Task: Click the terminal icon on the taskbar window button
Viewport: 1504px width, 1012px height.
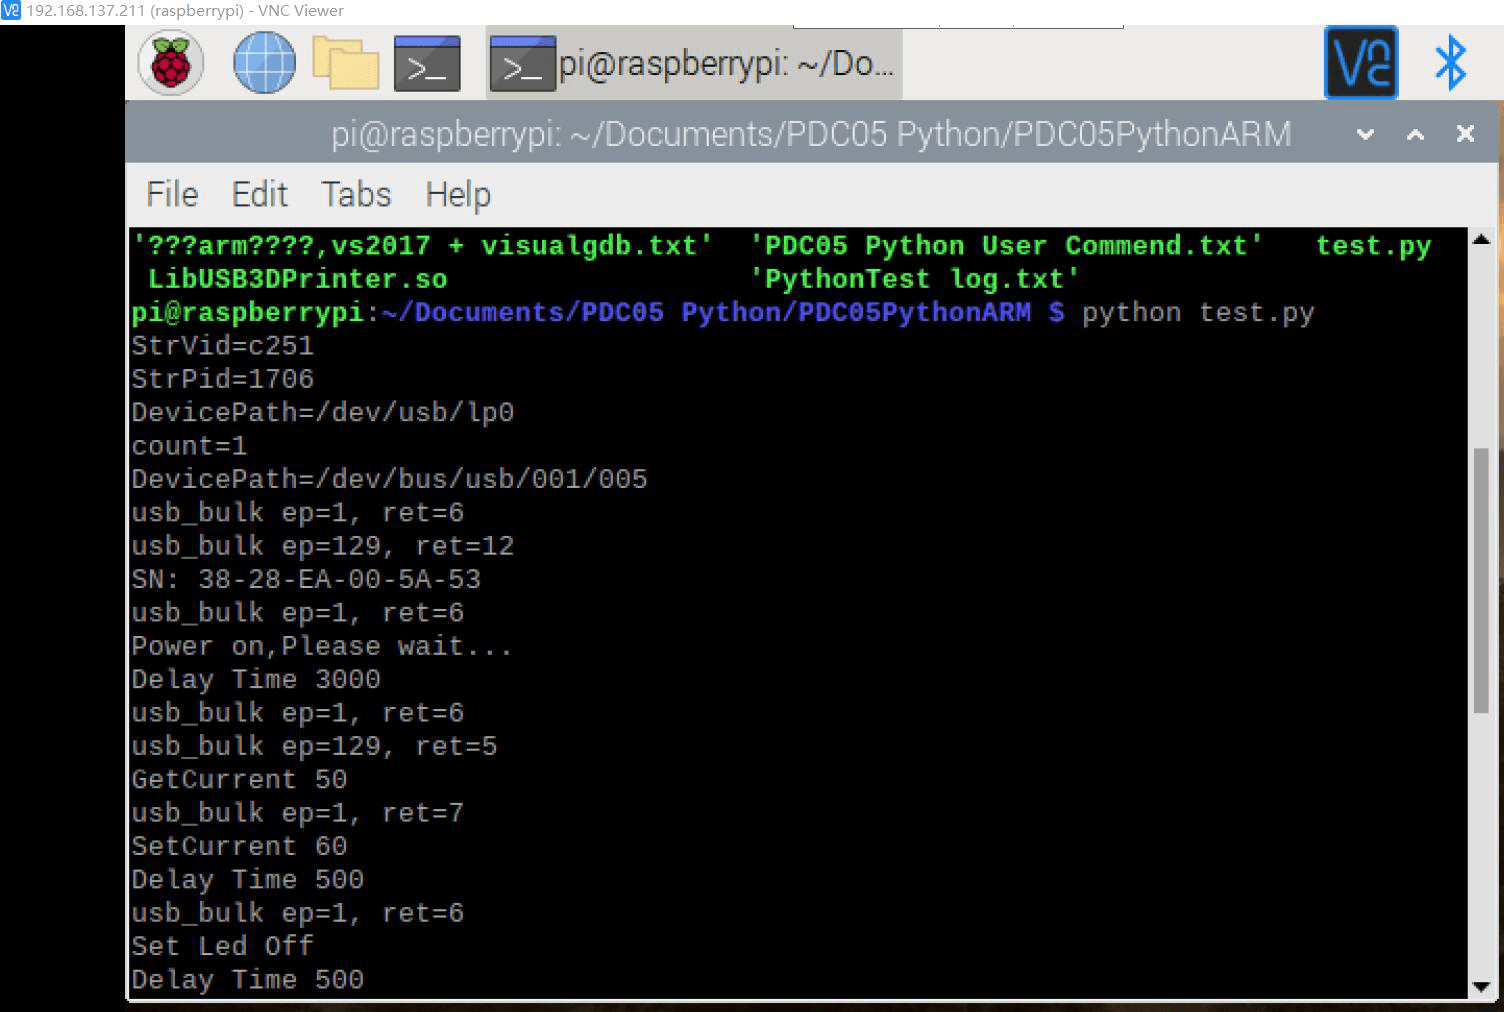Action: point(522,62)
